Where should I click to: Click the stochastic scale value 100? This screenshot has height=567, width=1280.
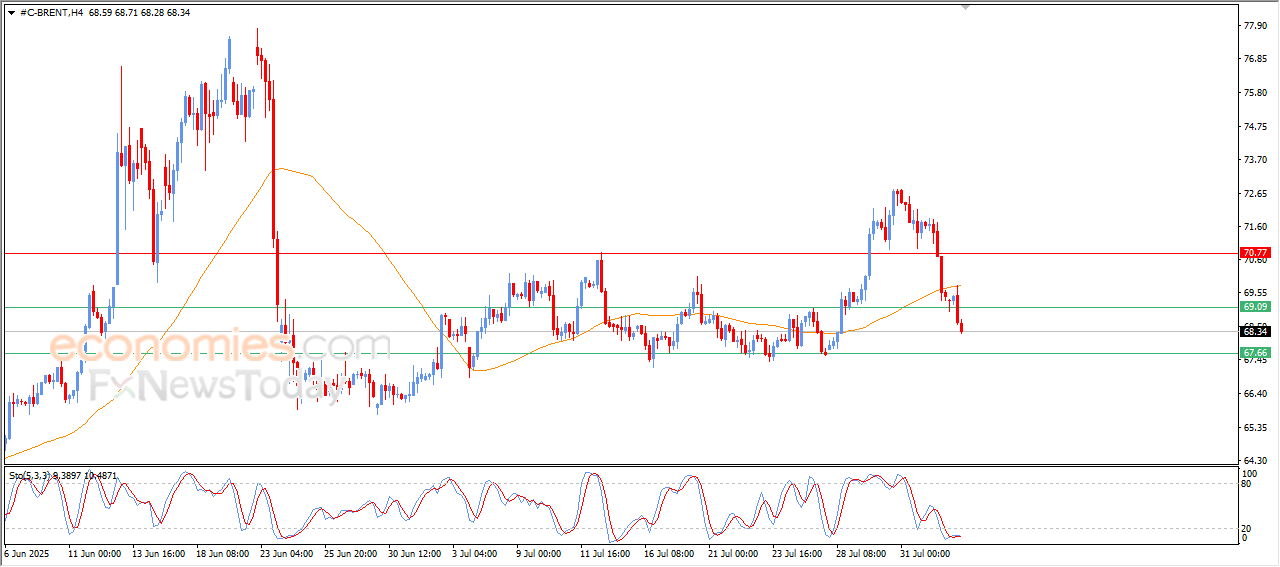(1249, 472)
